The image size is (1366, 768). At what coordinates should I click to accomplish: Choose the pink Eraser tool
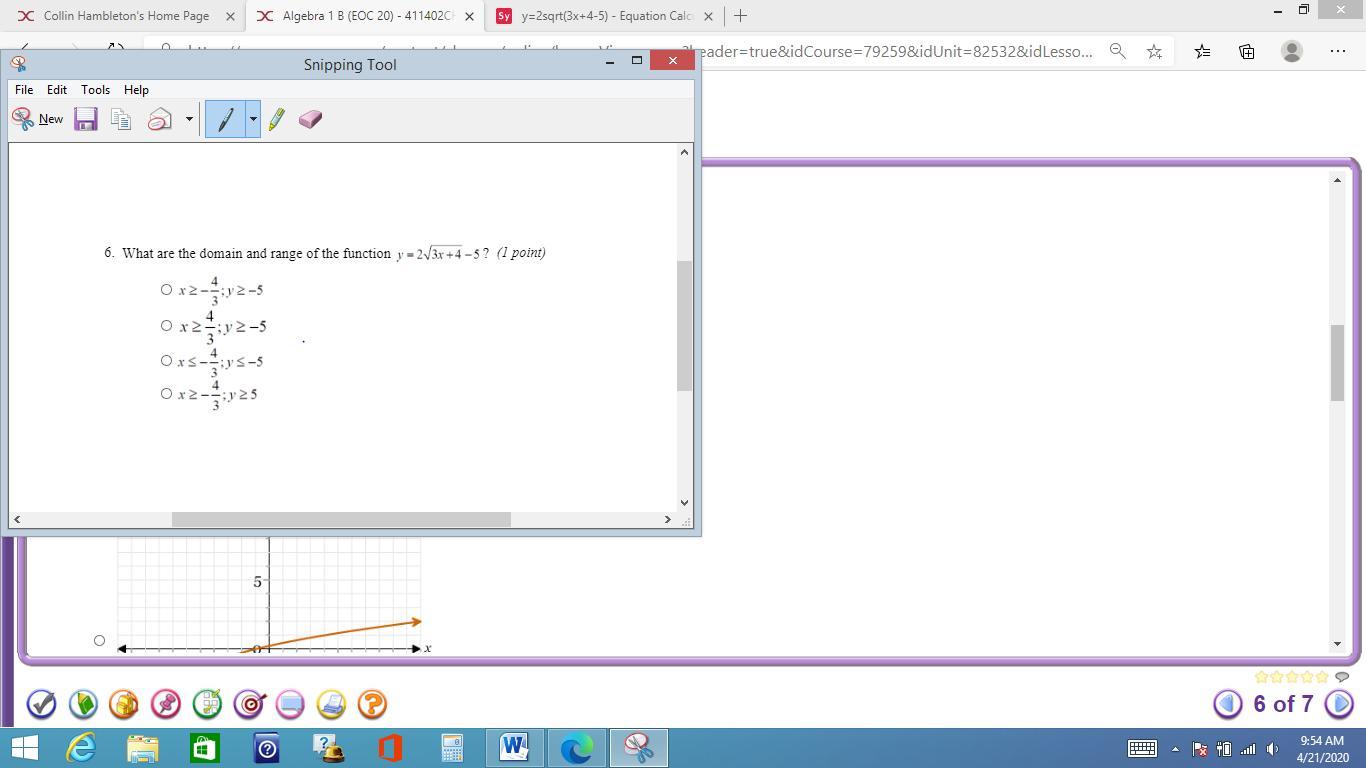pos(310,119)
